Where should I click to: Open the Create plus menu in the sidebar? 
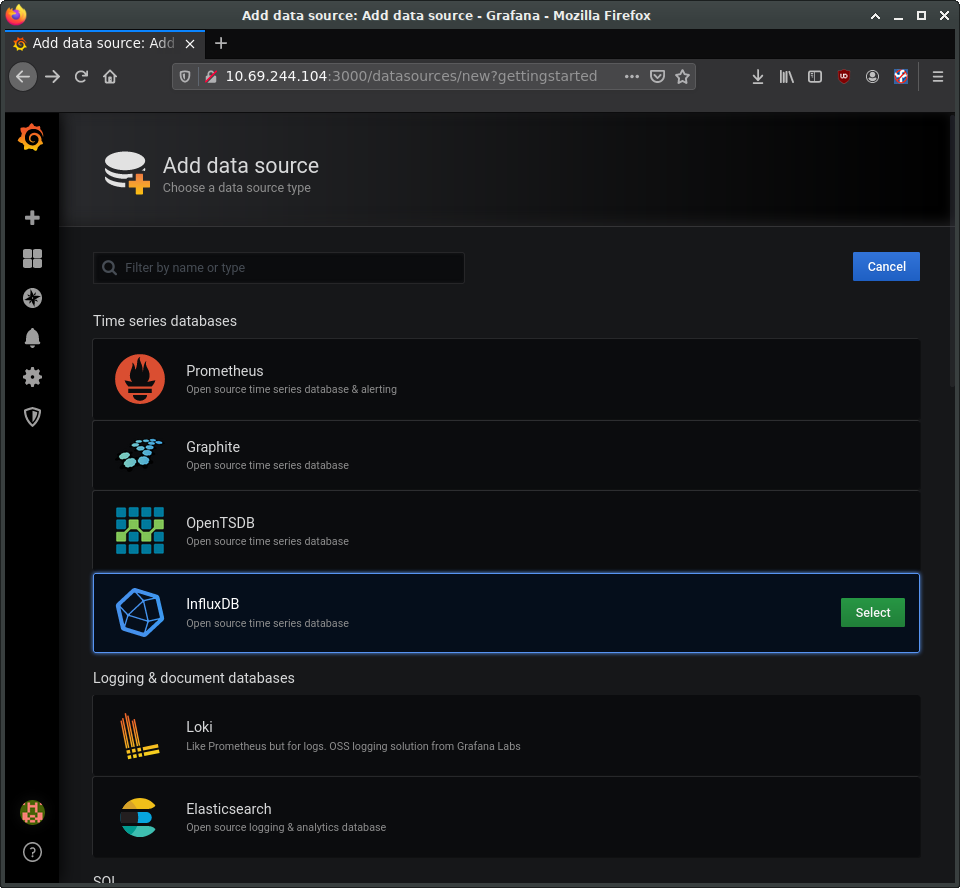(x=32, y=218)
